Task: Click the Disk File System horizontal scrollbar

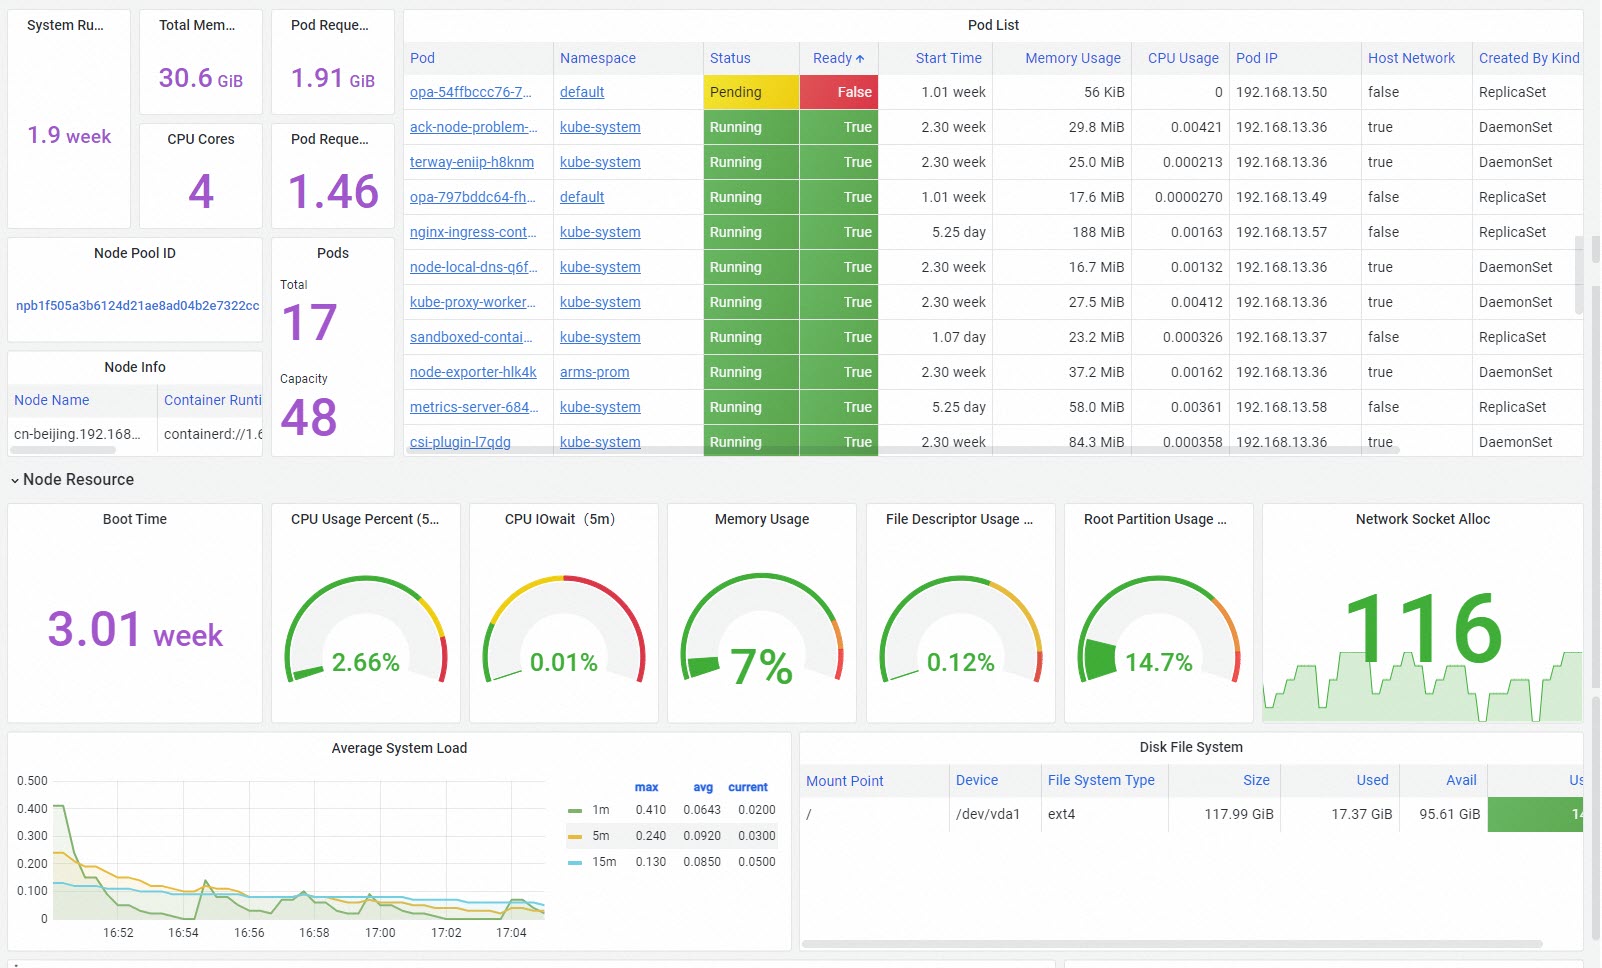Action: click(x=1172, y=944)
